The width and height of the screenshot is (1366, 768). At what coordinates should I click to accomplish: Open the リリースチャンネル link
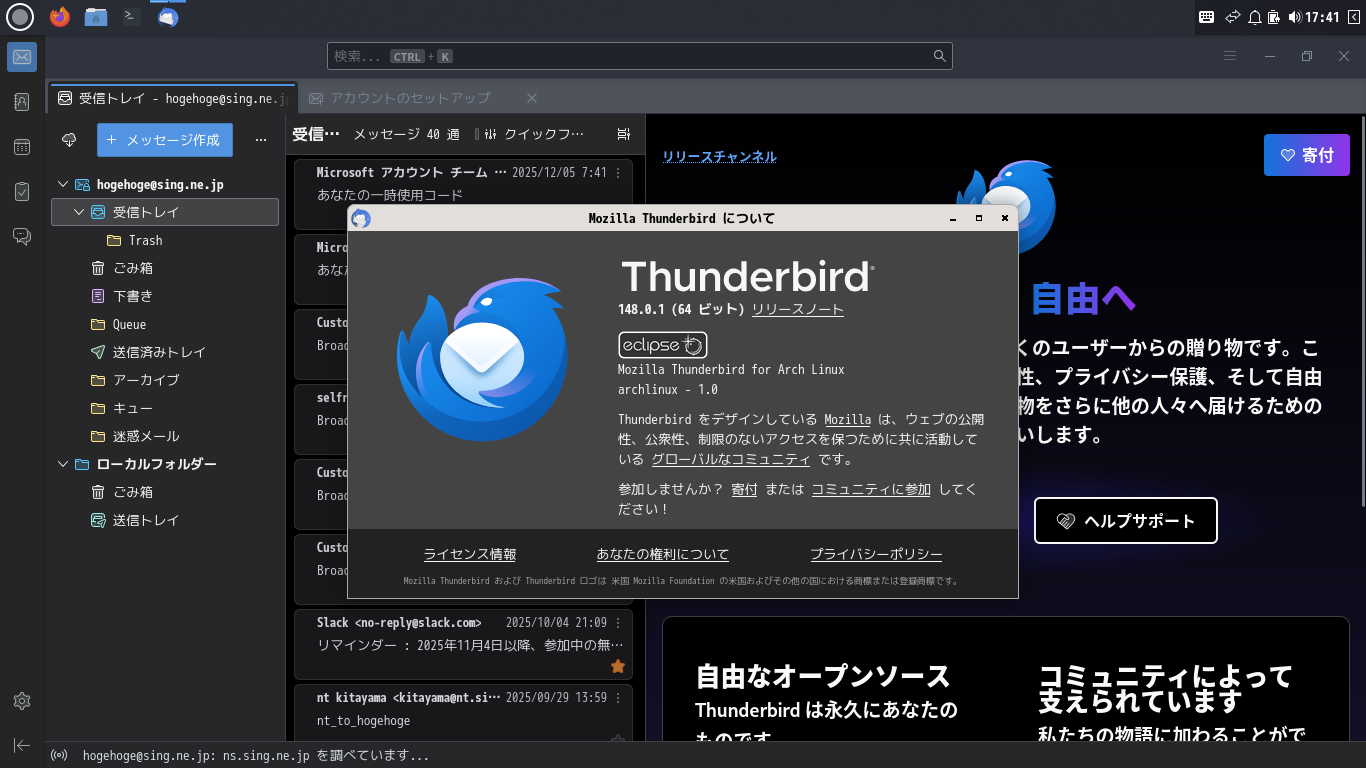tap(719, 156)
